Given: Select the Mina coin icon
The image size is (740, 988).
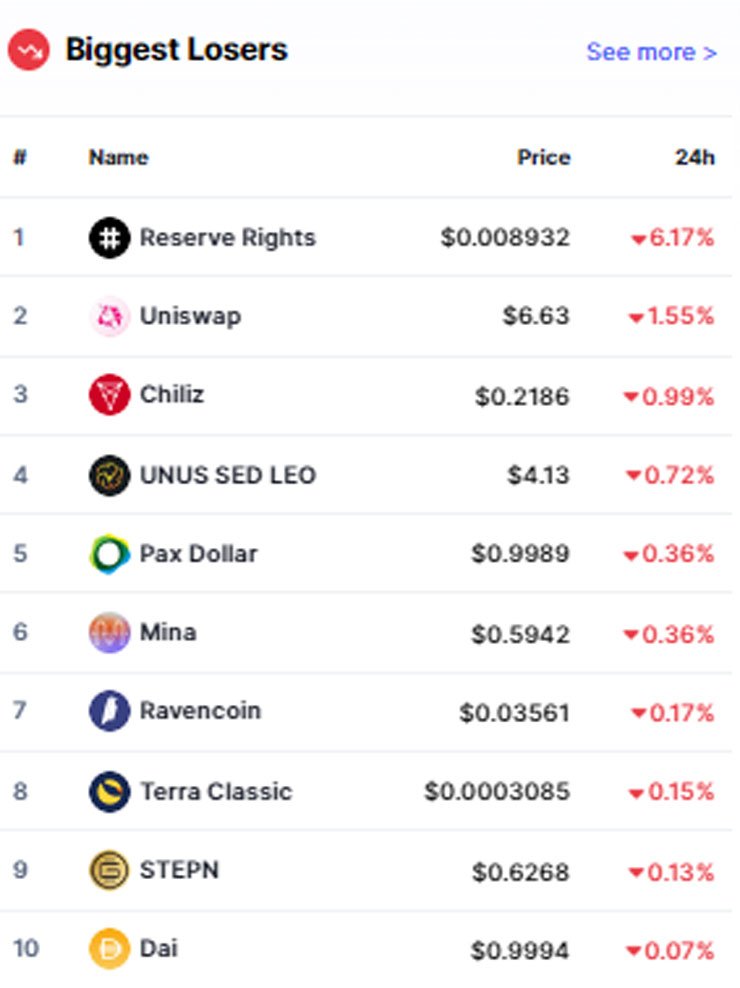Looking at the screenshot, I should 110,632.
